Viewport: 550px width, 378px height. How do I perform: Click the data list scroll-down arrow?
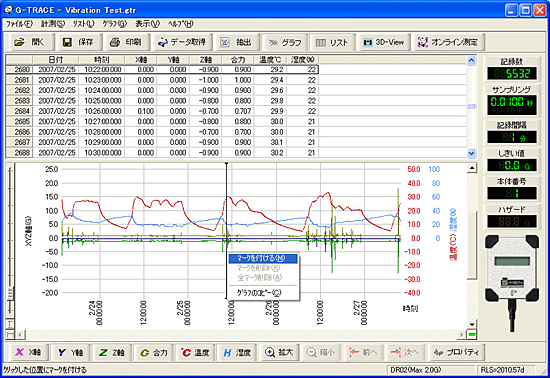[471, 153]
